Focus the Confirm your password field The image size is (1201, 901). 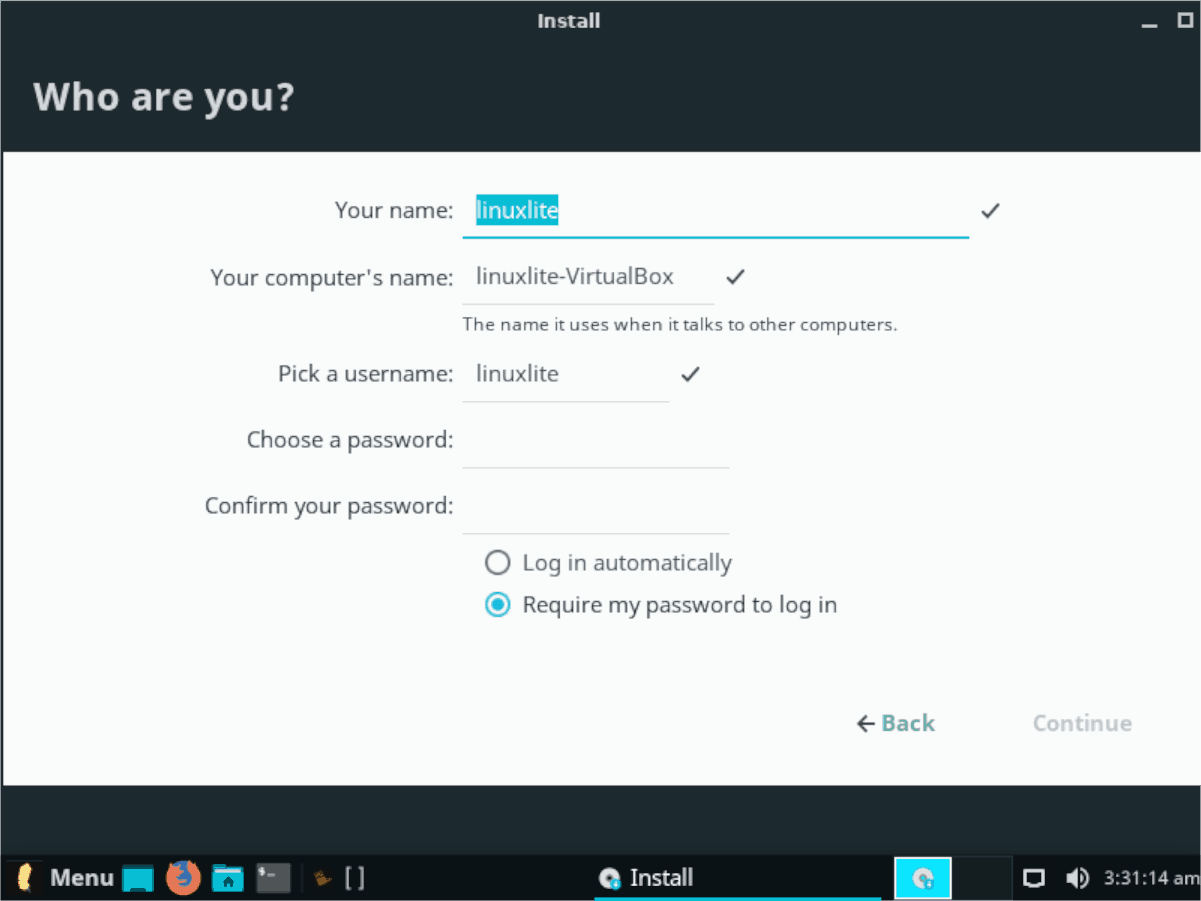coord(596,507)
